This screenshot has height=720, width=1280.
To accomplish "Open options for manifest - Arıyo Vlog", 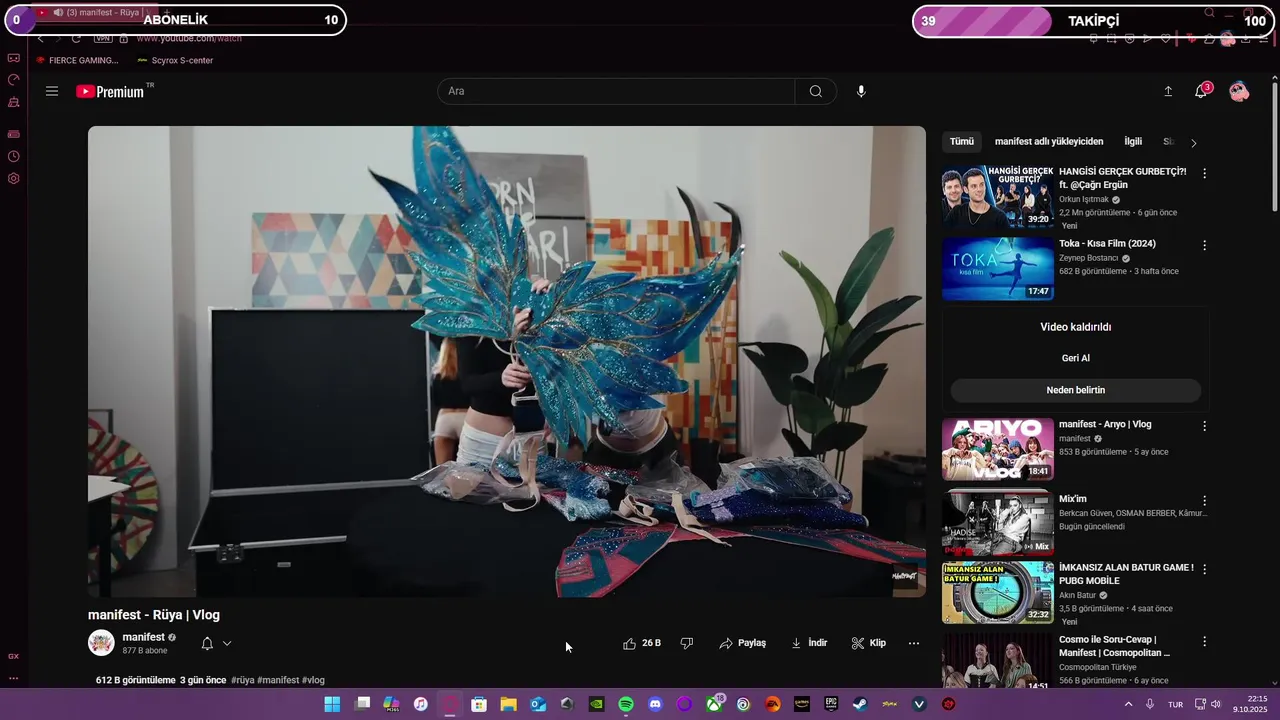I will pyautogui.click(x=1204, y=426).
